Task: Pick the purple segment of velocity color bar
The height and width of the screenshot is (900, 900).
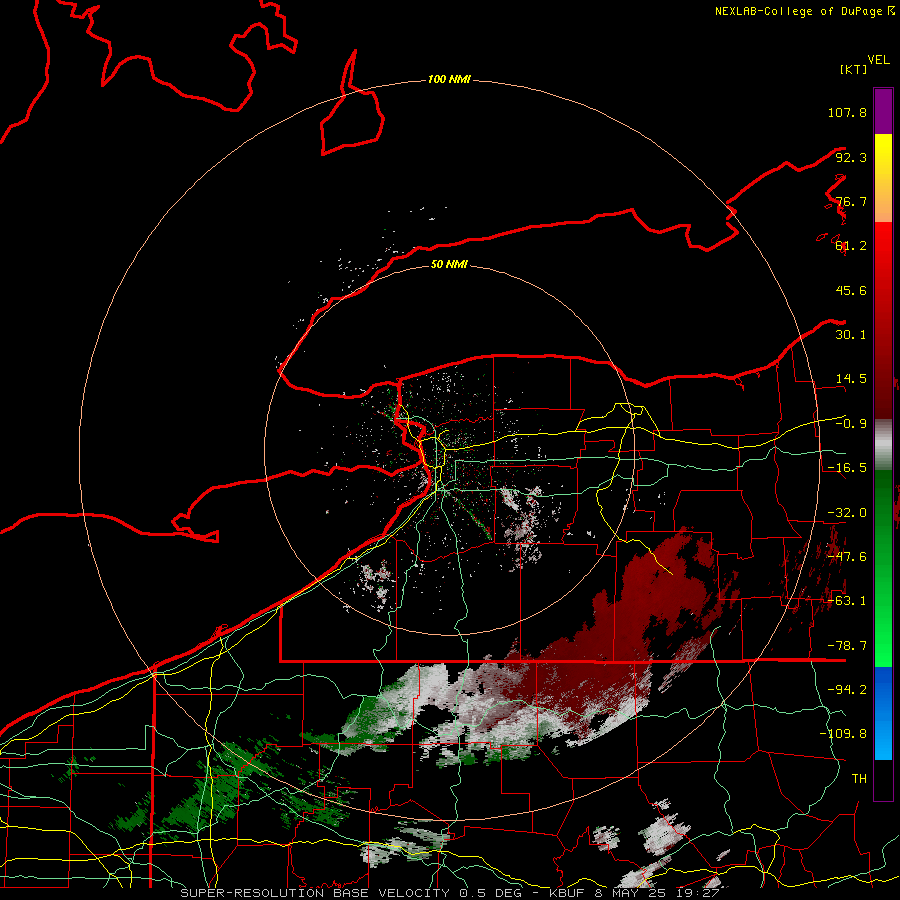Action: (883, 111)
